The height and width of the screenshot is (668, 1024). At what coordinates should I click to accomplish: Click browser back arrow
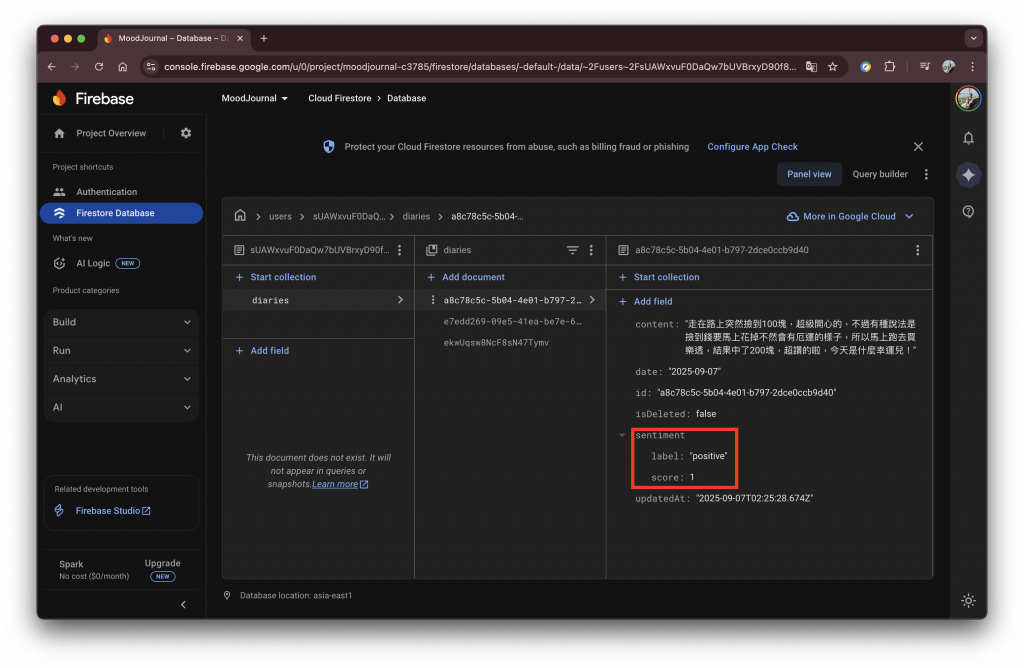[x=52, y=67]
